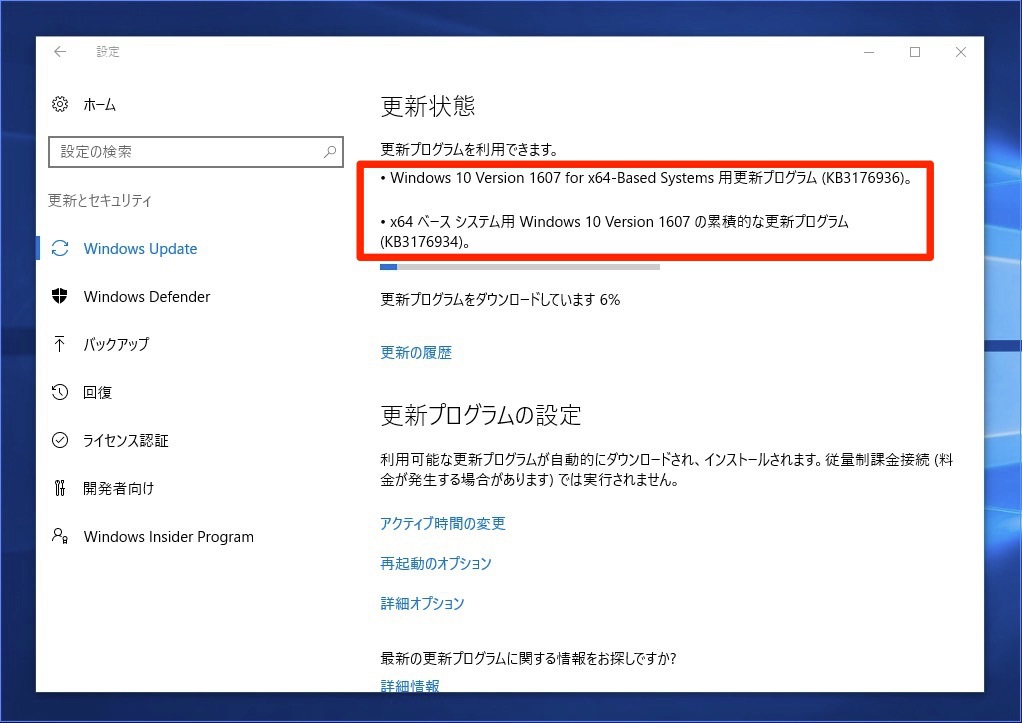
Task: Click the license activation checkmark icon
Action: click(x=60, y=440)
